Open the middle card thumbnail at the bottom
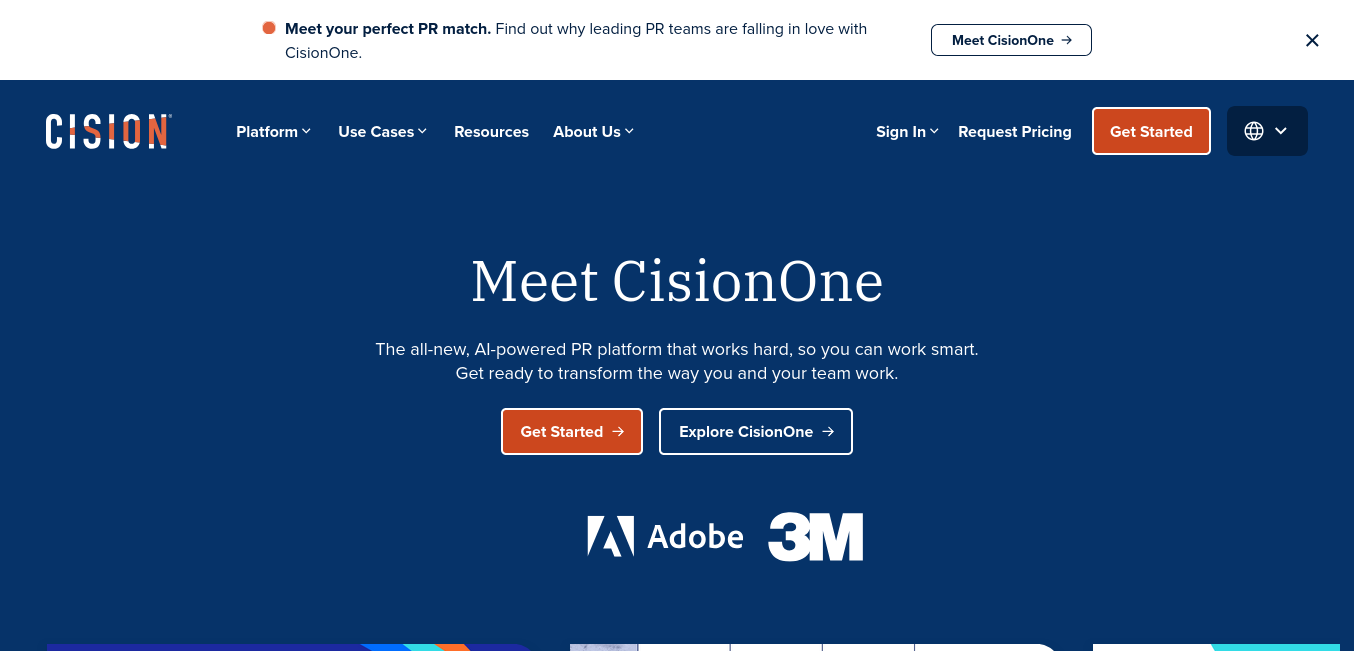The image size is (1366, 651). point(815,647)
